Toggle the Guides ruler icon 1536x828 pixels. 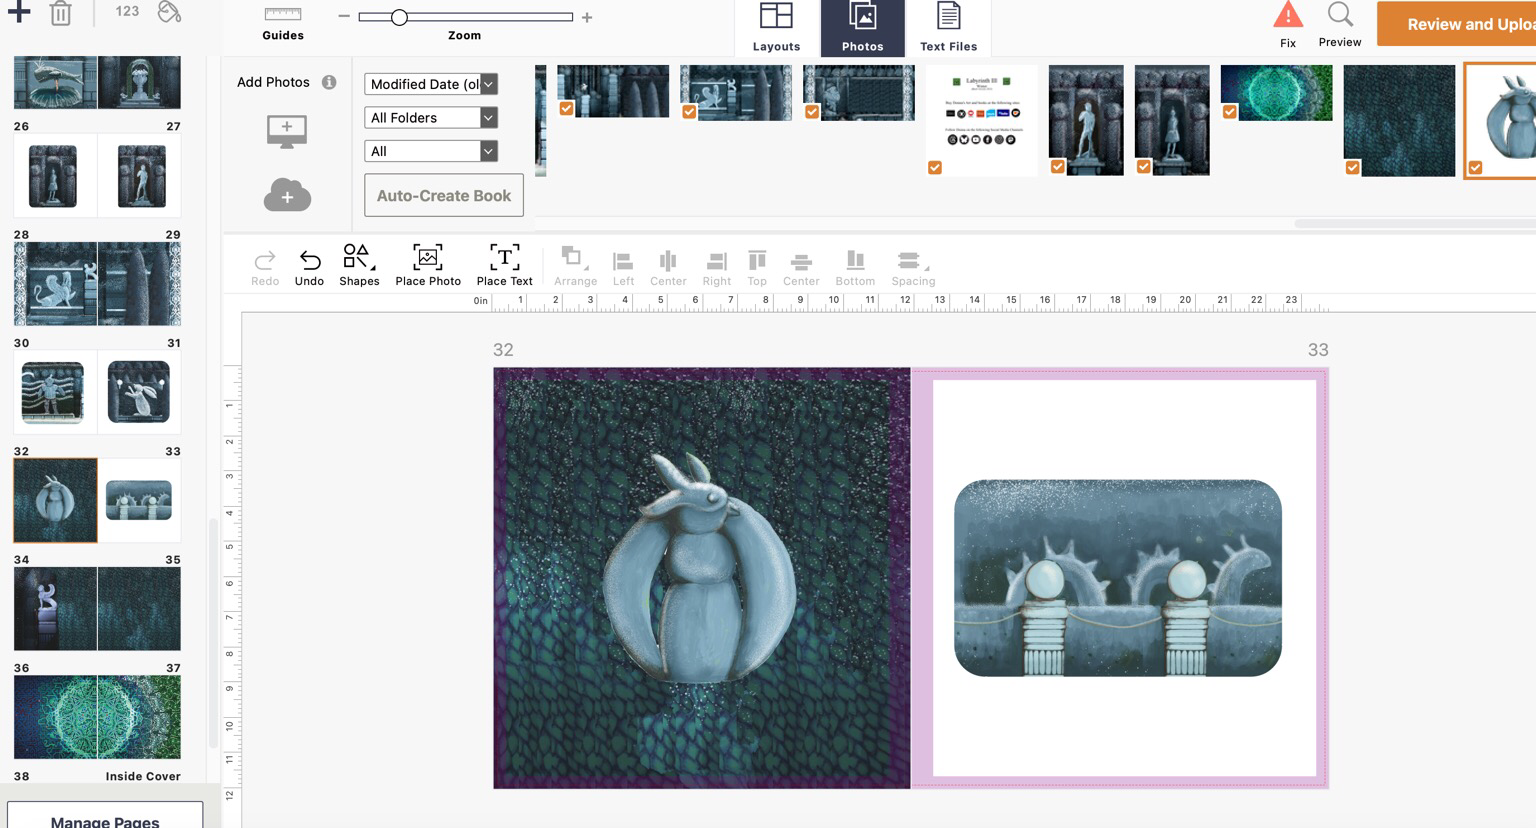pos(283,14)
